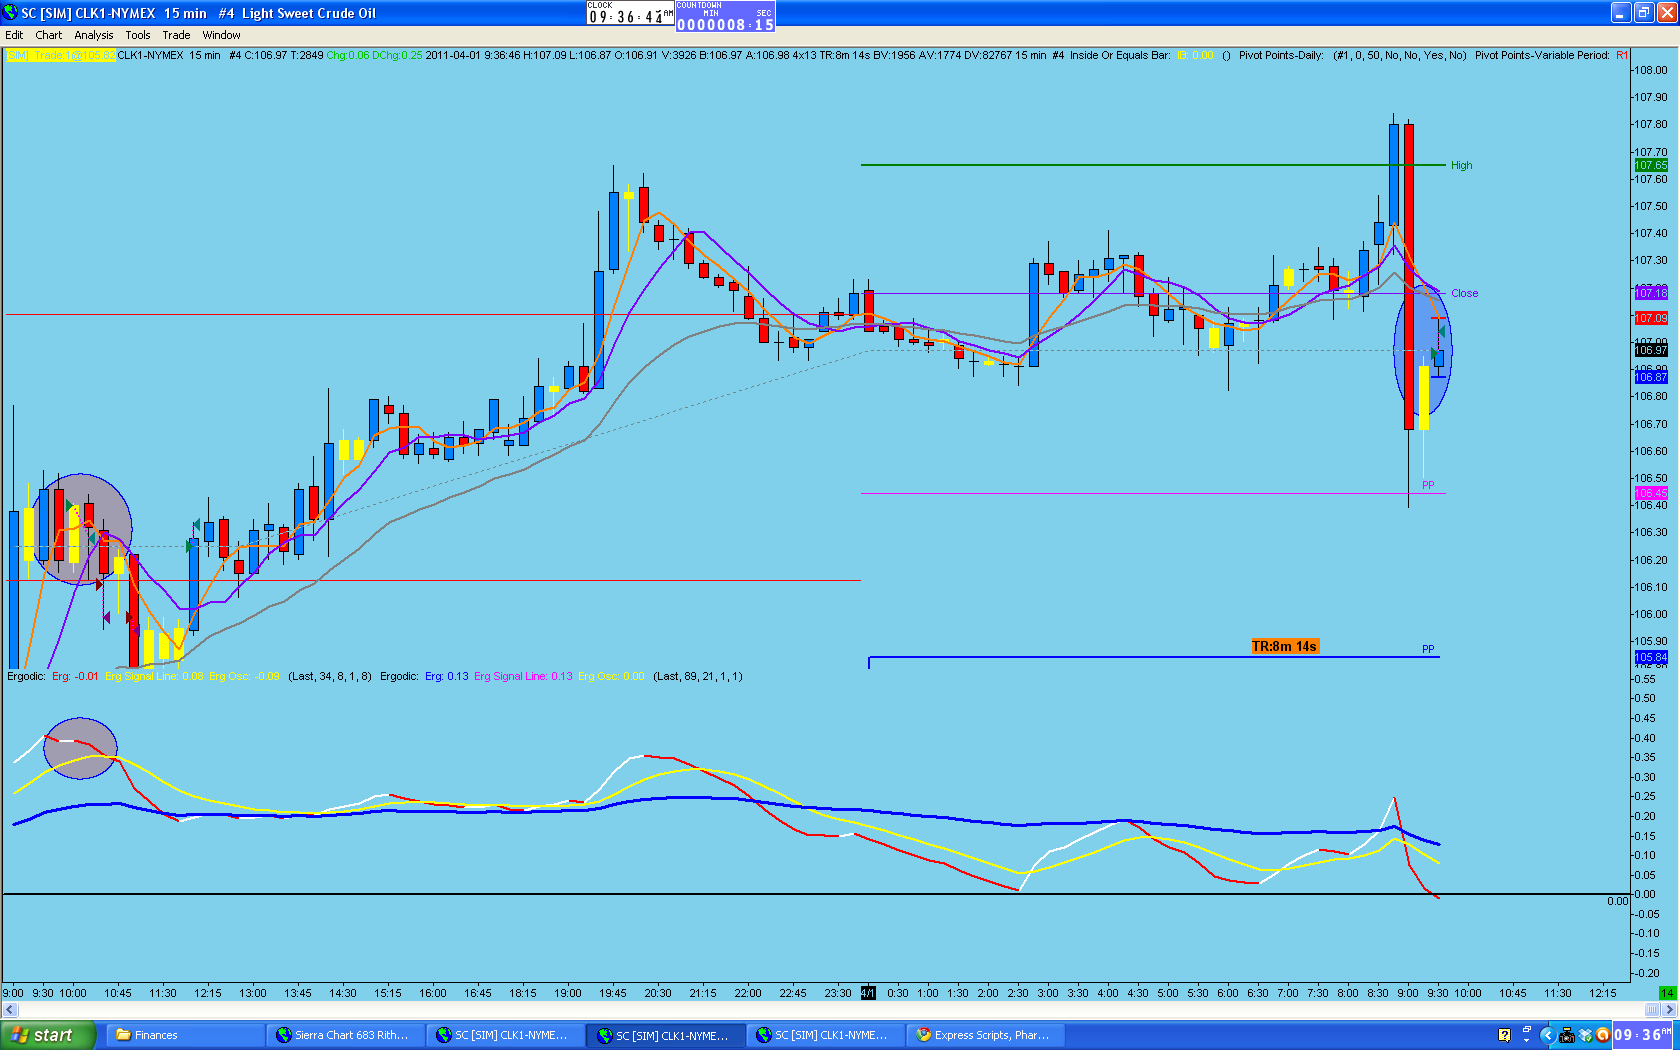Click the left arrow of horizontal chart scrollbar
Viewport: 1680px width, 1050px height.
[10, 1009]
